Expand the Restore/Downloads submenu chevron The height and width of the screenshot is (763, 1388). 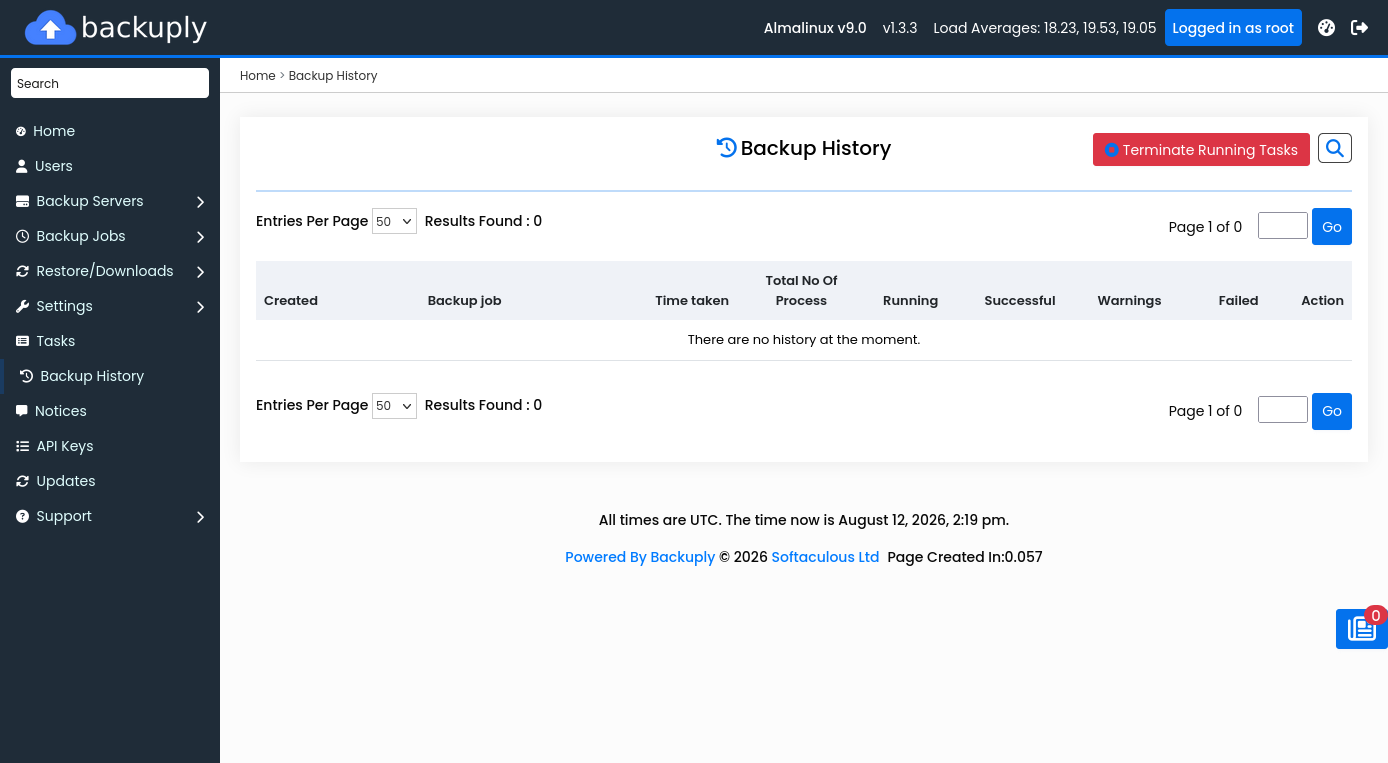coord(200,272)
